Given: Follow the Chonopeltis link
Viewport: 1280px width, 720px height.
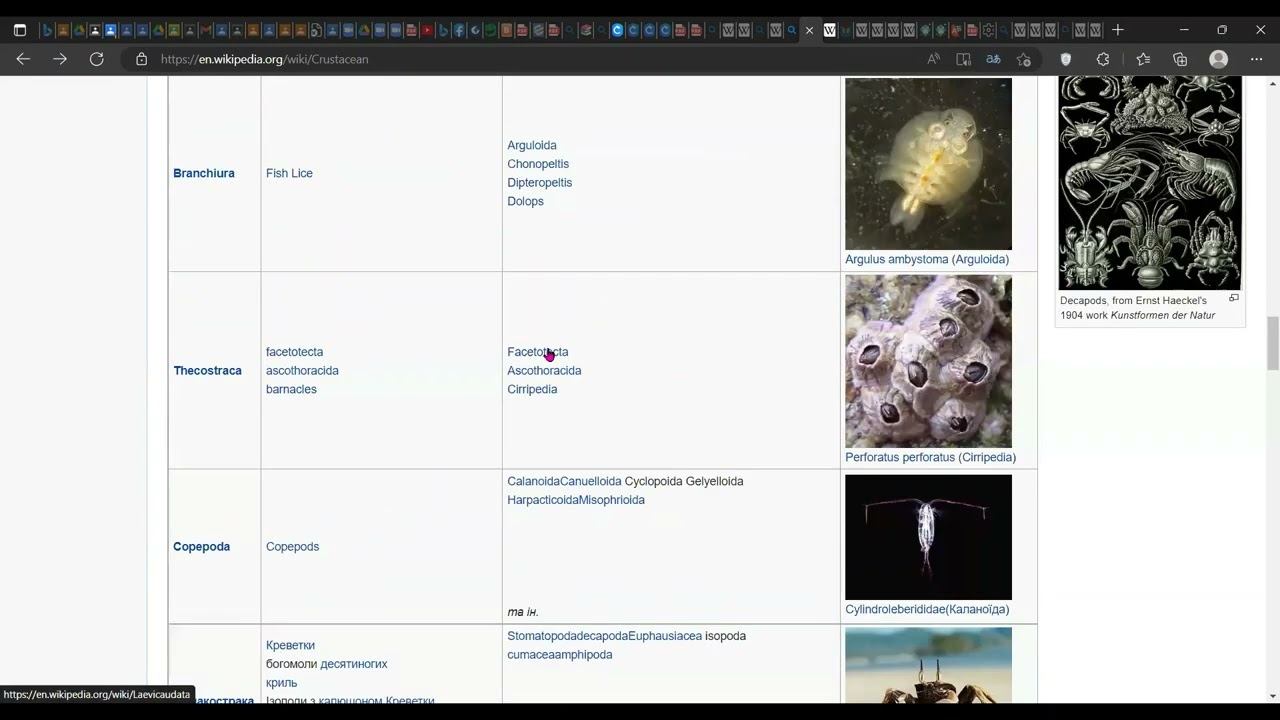Looking at the screenshot, I should click(x=538, y=164).
